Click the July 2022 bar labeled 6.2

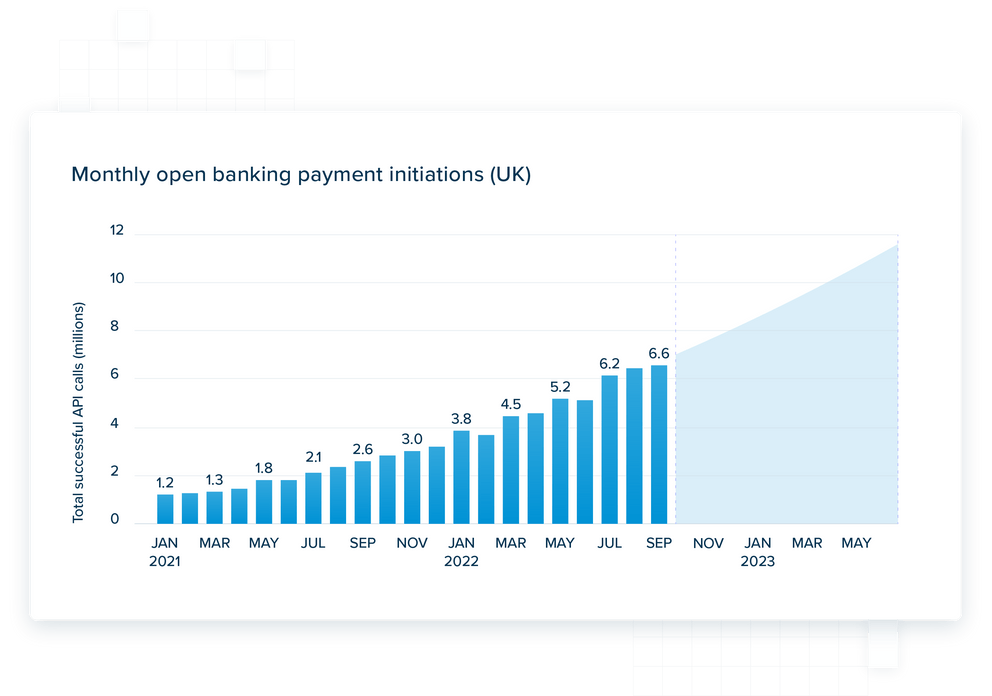coord(610,449)
